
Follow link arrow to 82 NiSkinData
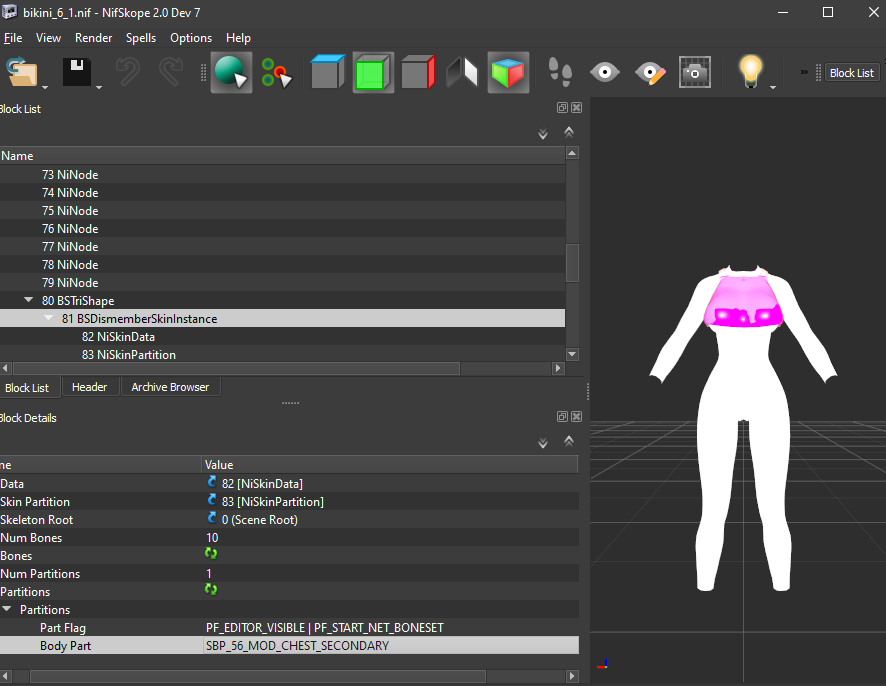tap(212, 482)
